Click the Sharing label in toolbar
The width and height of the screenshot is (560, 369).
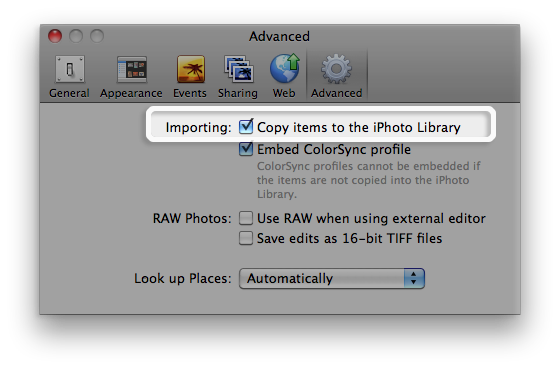point(238,93)
